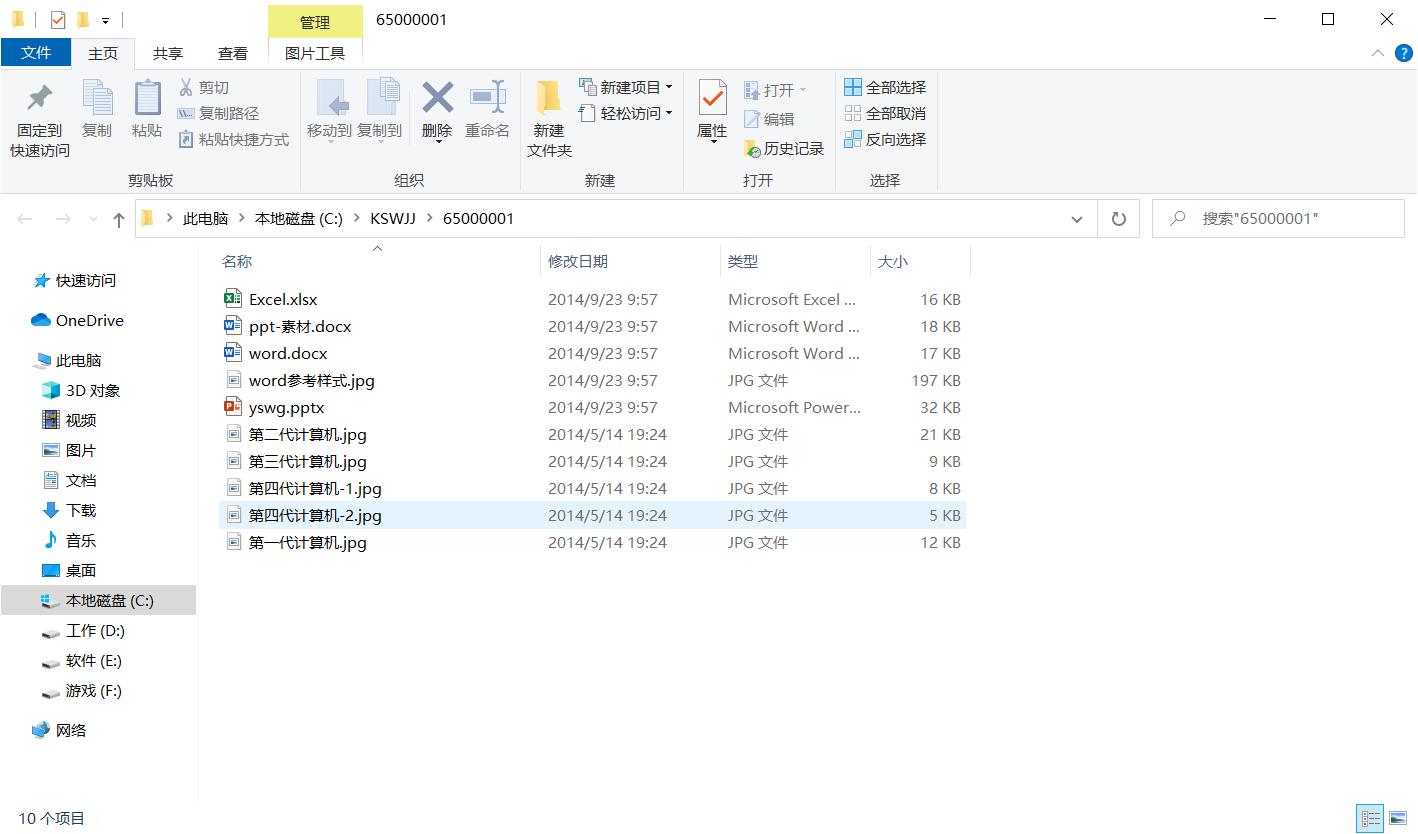The image size is (1418, 834).
Task: Click inside the search box
Action: pyautogui.click(x=1278, y=218)
